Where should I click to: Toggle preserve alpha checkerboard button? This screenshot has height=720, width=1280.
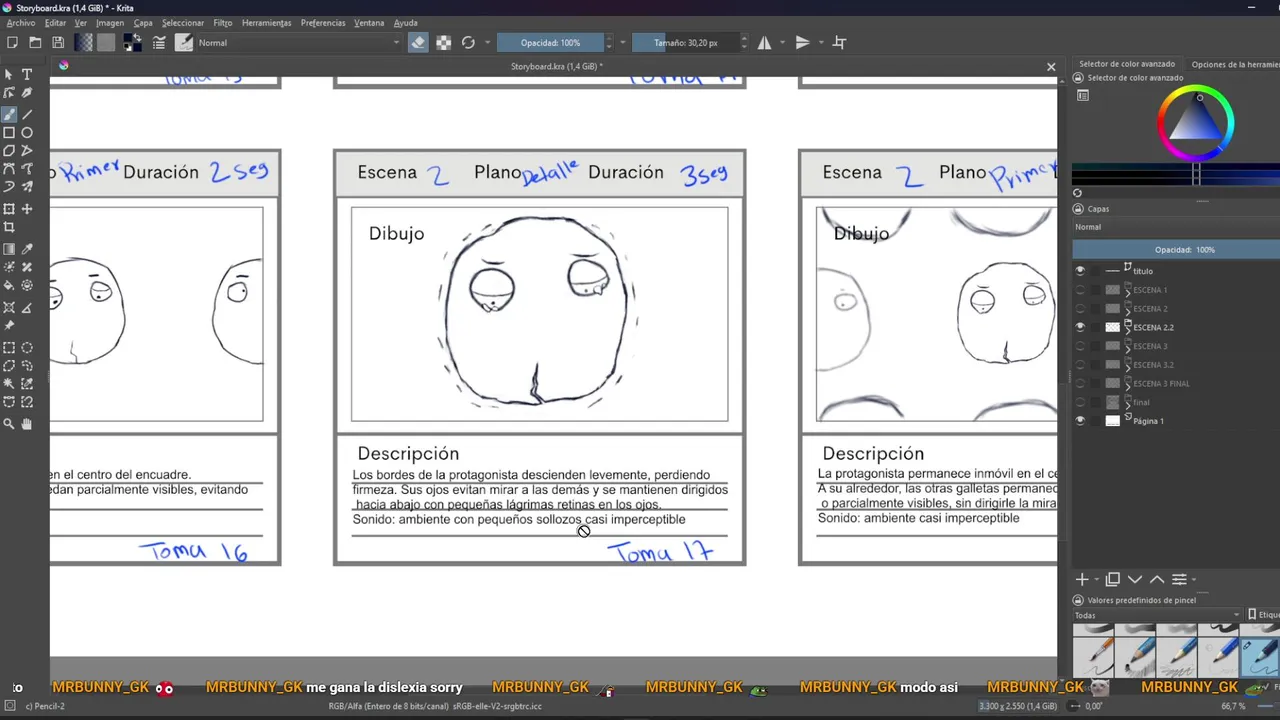click(443, 42)
